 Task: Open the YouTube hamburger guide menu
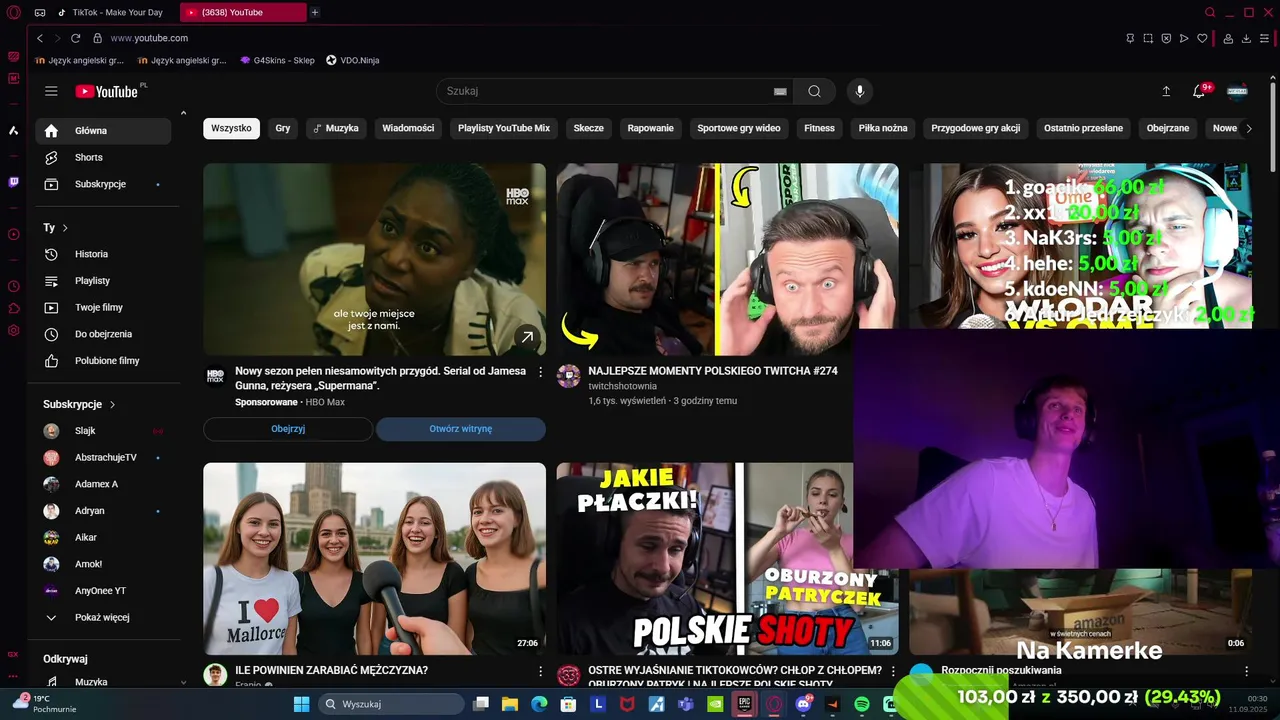point(51,91)
